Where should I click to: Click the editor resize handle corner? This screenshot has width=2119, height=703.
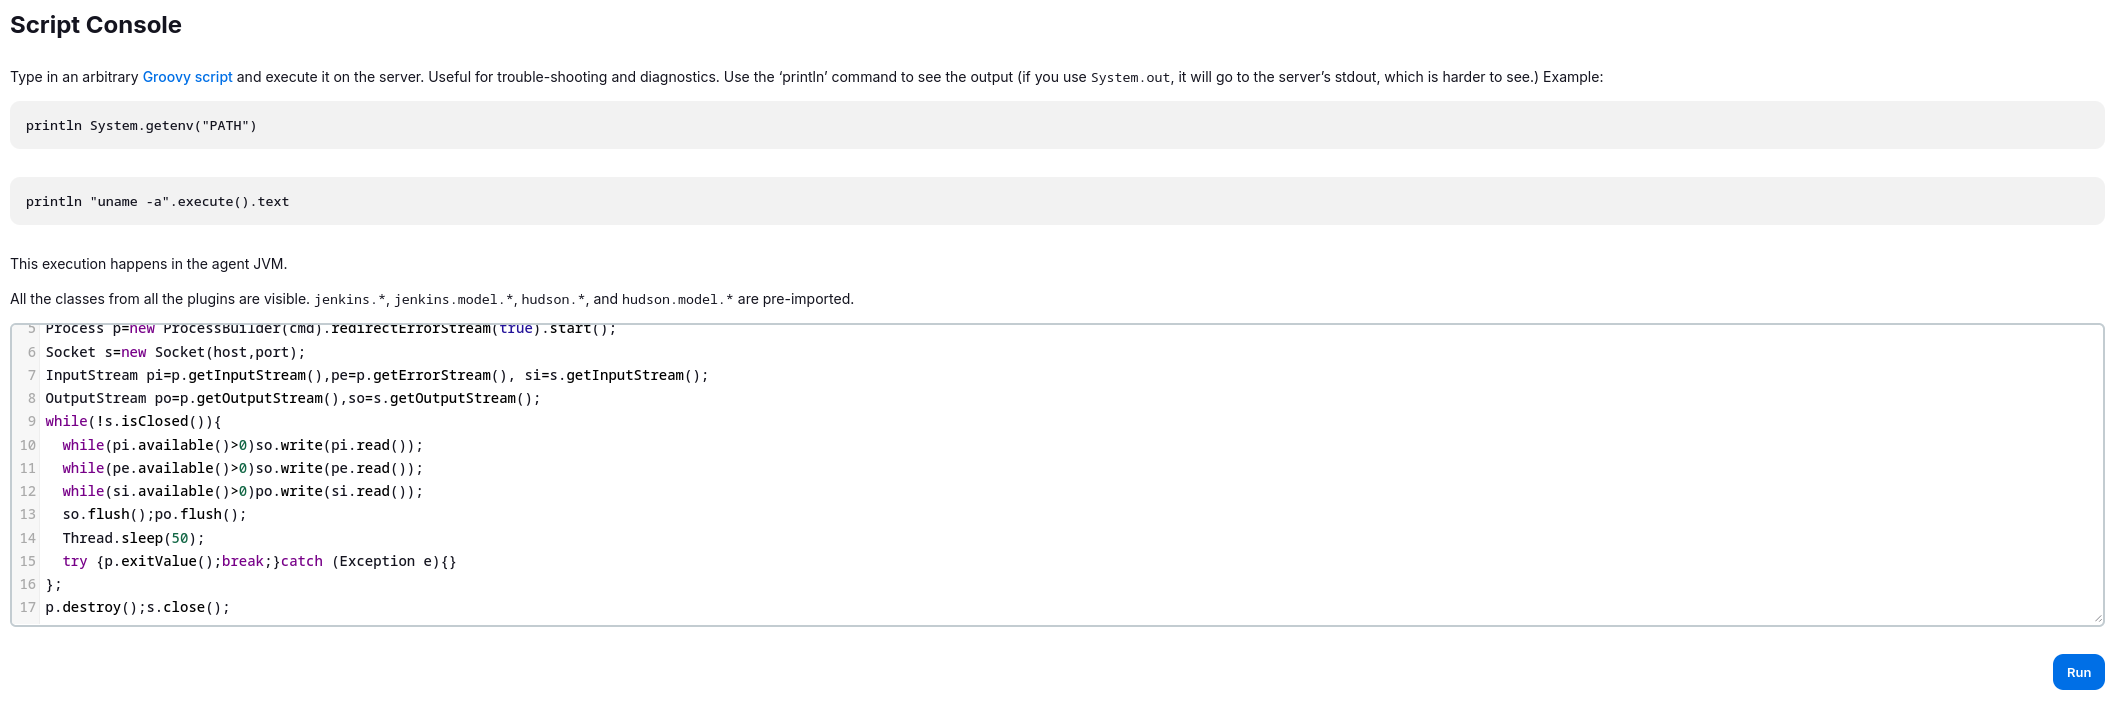pyautogui.click(x=2097, y=619)
